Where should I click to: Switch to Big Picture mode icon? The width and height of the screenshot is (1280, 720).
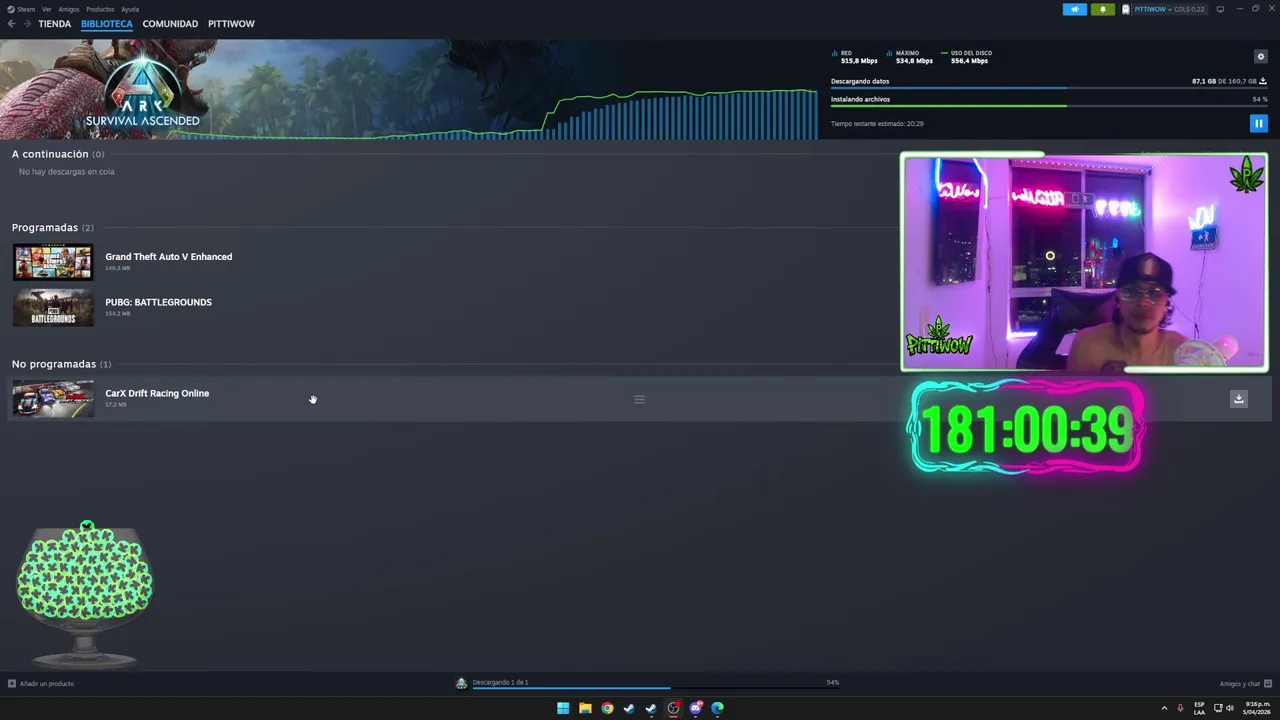tap(1220, 9)
